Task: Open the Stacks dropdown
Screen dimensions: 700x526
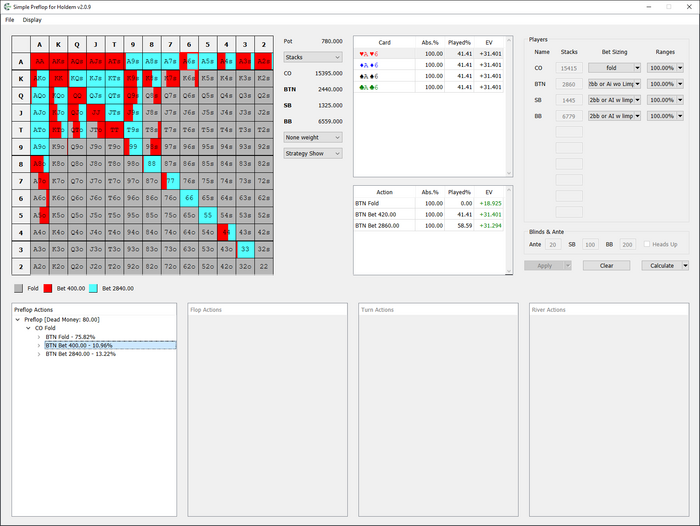Action: [x=313, y=57]
